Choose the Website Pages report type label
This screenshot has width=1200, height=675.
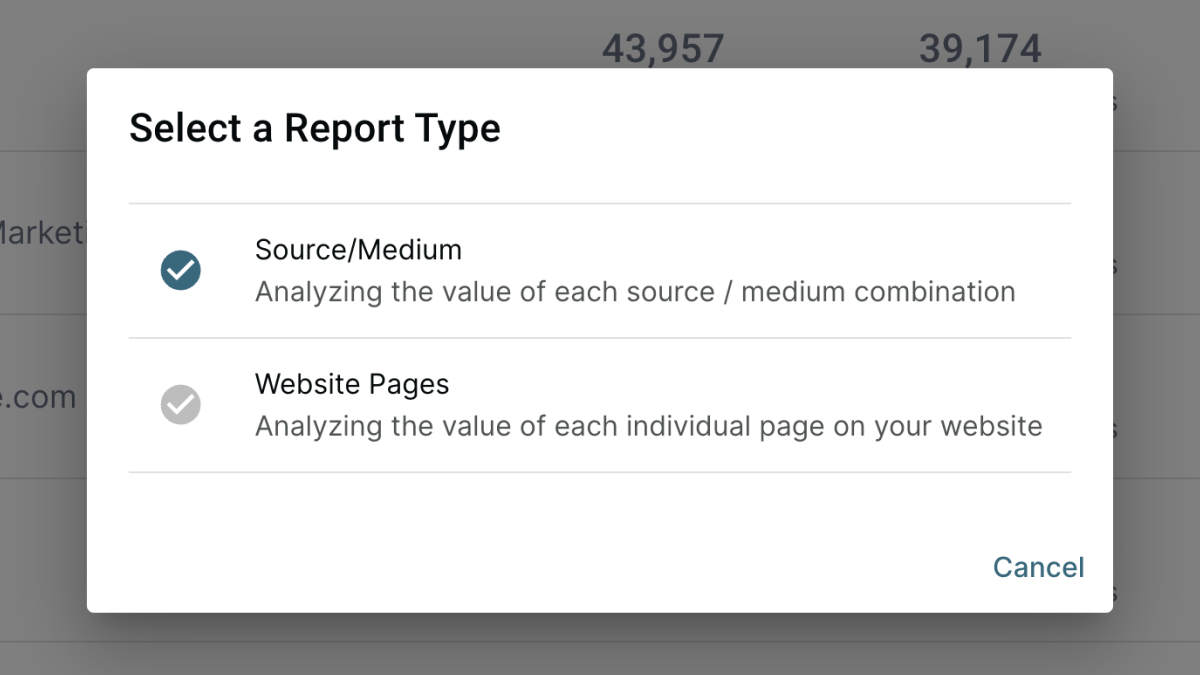(x=352, y=384)
